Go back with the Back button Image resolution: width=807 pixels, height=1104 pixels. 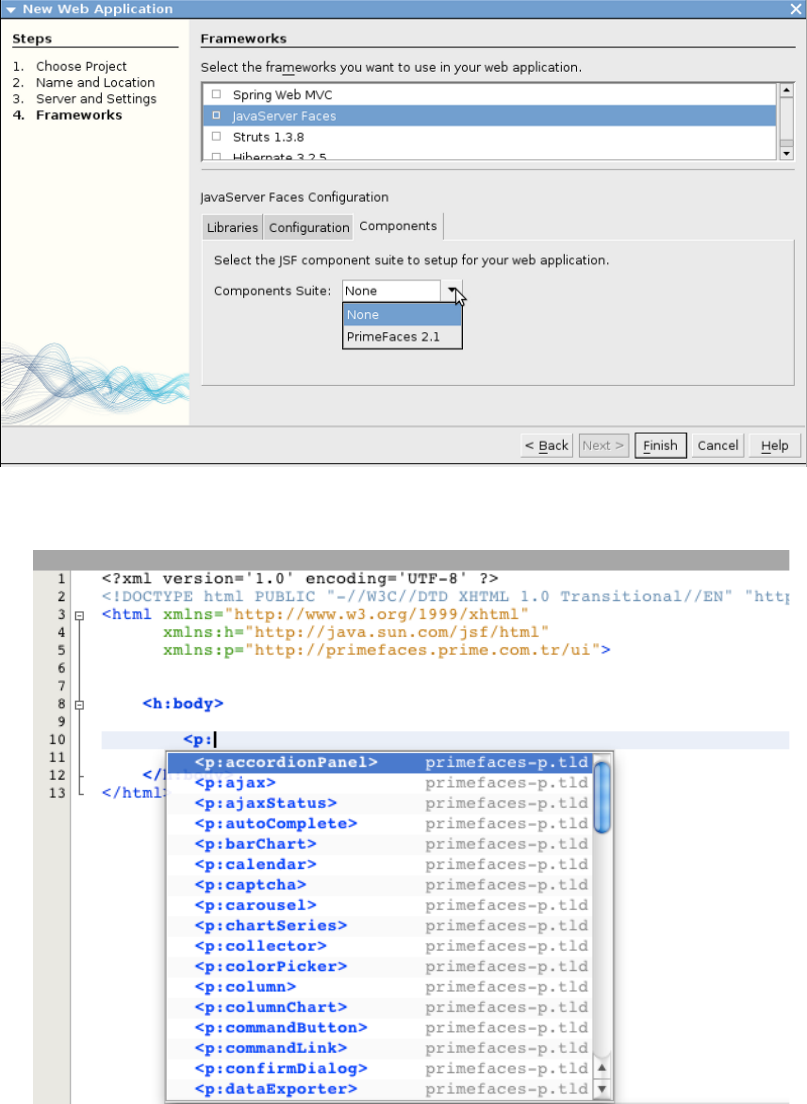point(546,446)
